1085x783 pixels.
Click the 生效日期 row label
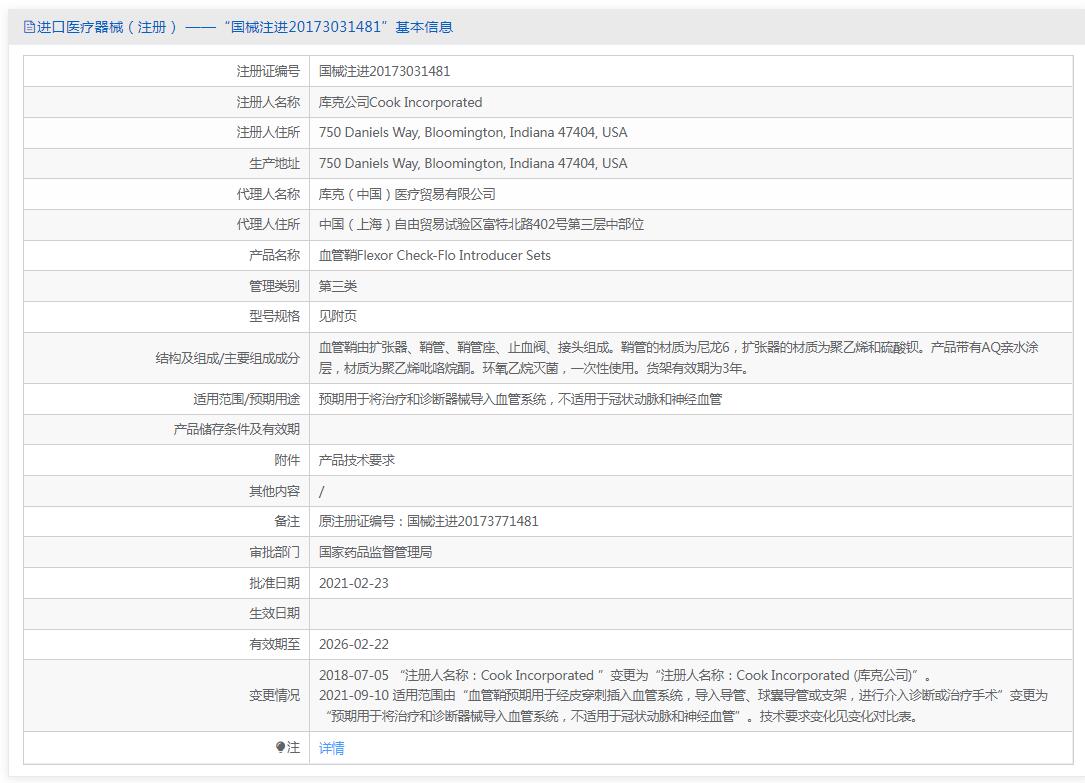(275, 613)
